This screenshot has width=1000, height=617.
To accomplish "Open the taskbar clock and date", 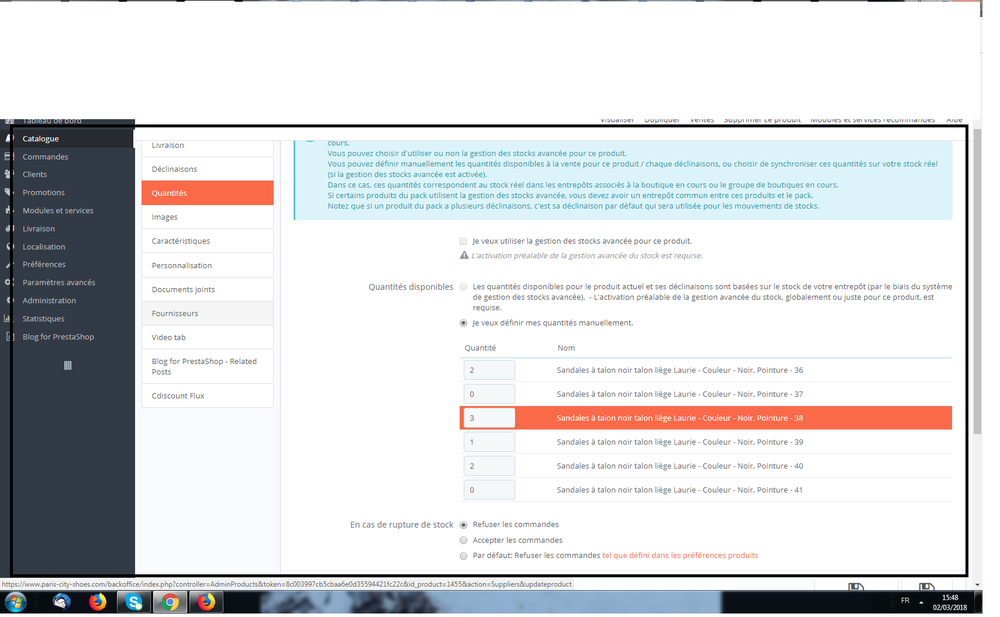I will [950, 602].
